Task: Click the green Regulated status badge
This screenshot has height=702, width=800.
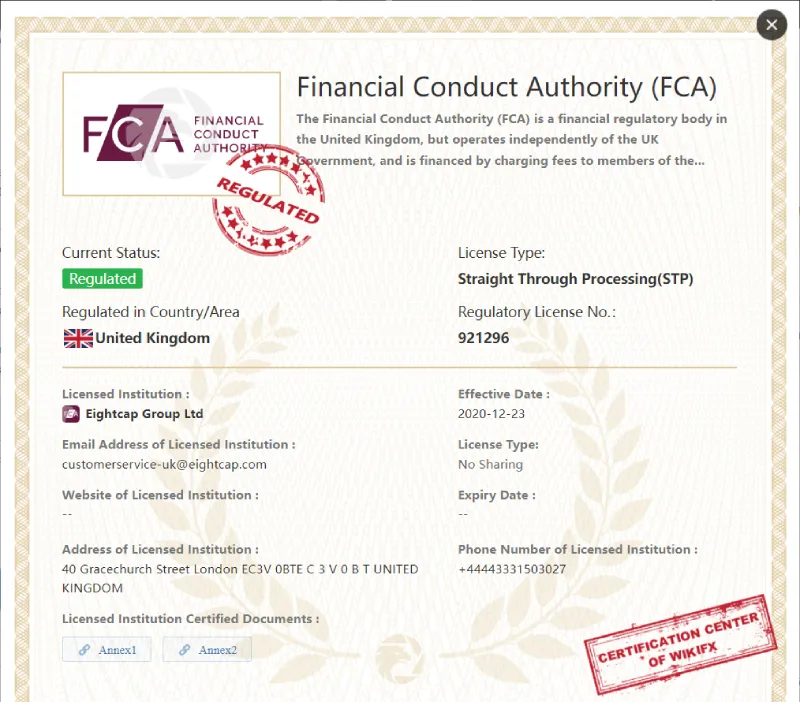Action: 103,279
